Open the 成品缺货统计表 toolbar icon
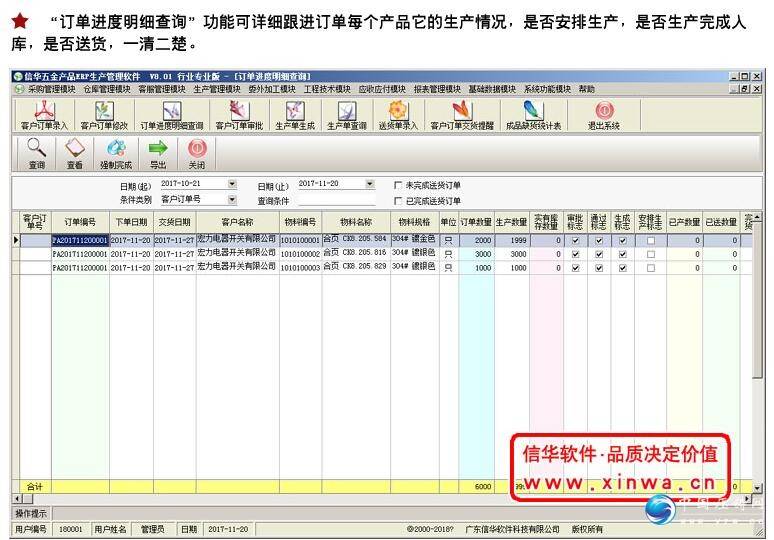Image resolution: width=774 pixels, height=540 pixels. click(x=533, y=115)
